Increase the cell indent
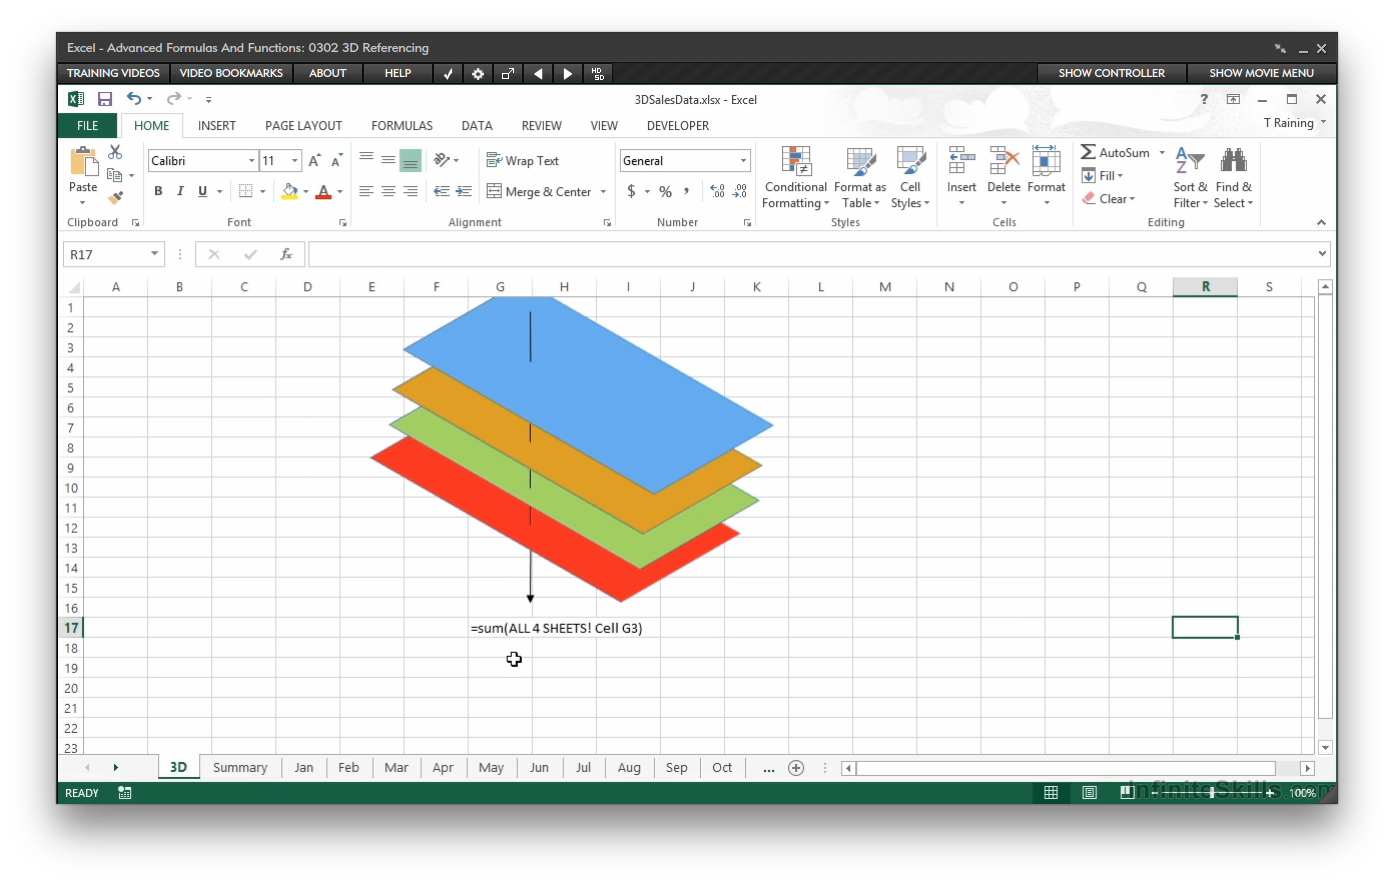 [x=464, y=191]
